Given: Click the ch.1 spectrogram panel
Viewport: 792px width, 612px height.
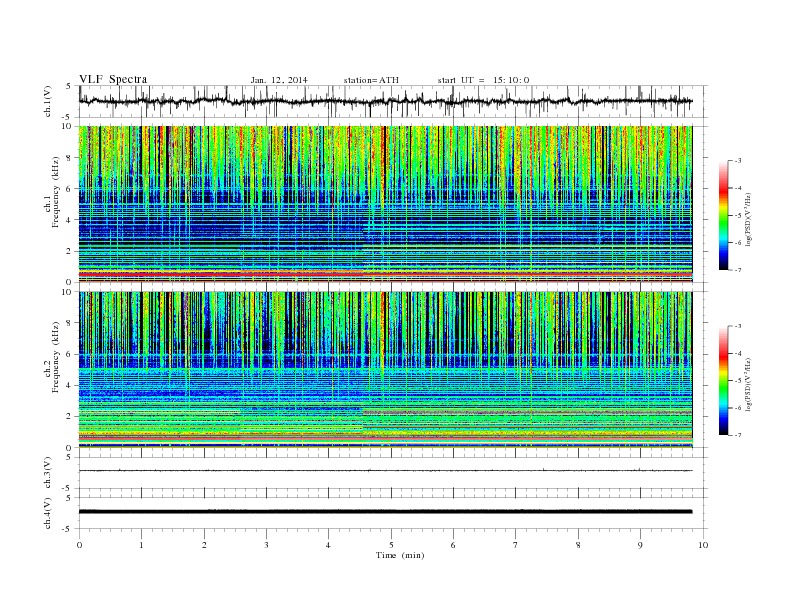Looking at the screenshot, I should click(x=385, y=204).
